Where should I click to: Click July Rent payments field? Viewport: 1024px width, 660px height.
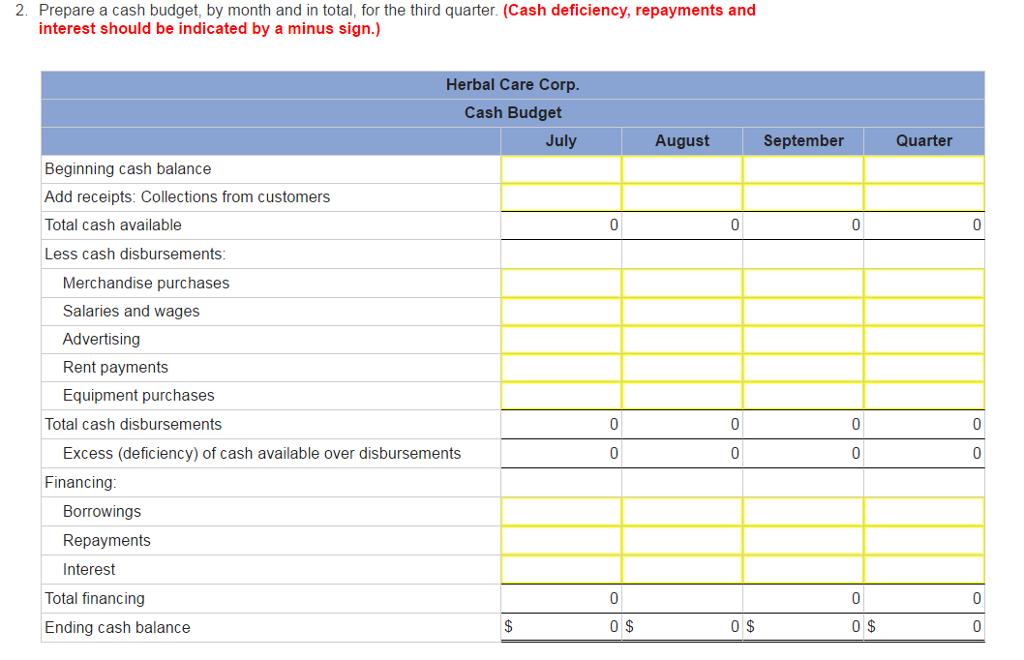561,368
